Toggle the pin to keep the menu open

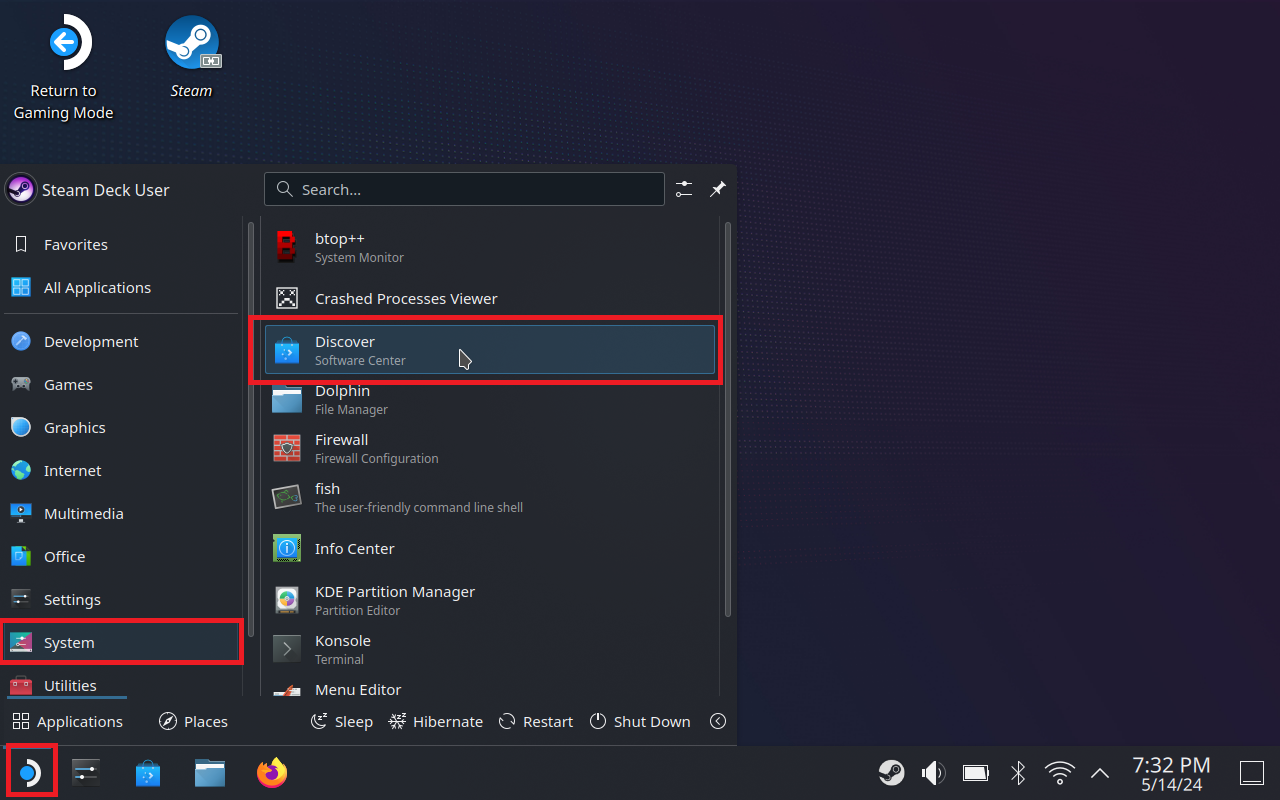[x=717, y=189]
